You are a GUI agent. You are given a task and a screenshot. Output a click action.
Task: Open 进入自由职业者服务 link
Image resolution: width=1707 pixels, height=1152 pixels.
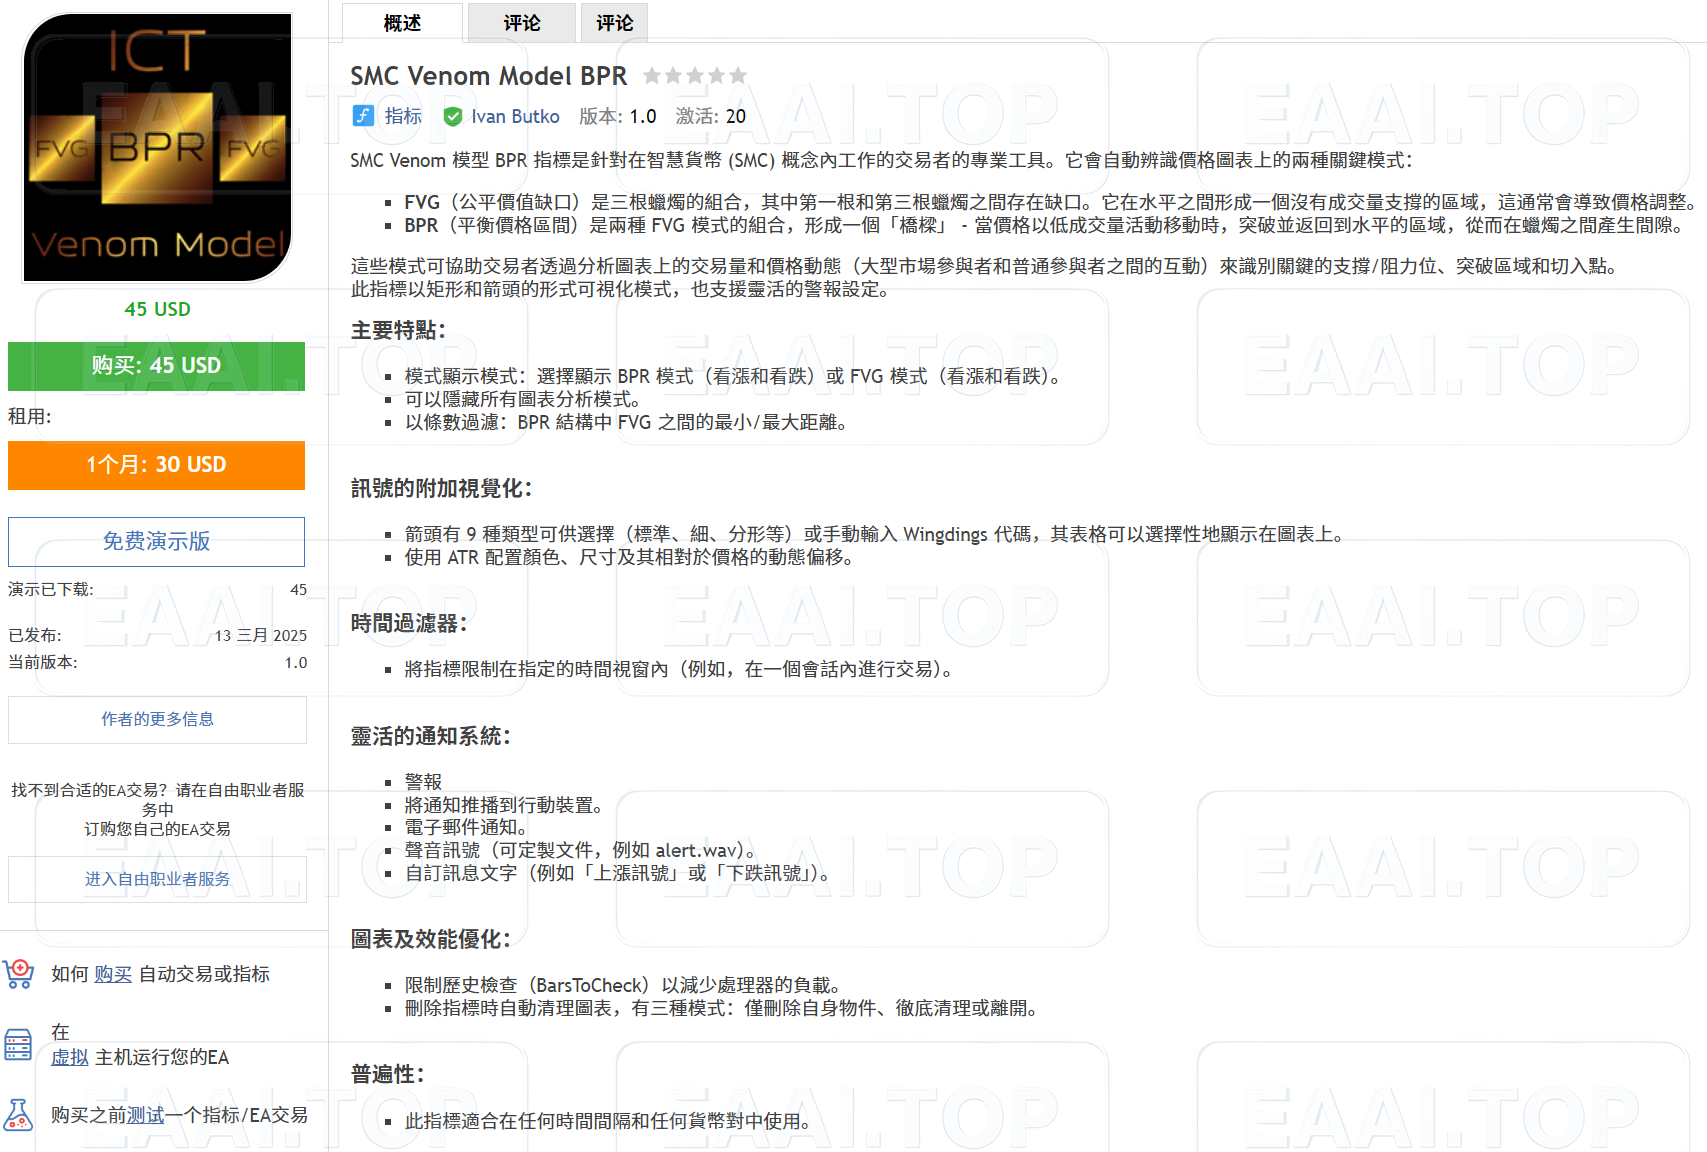[157, 880]
